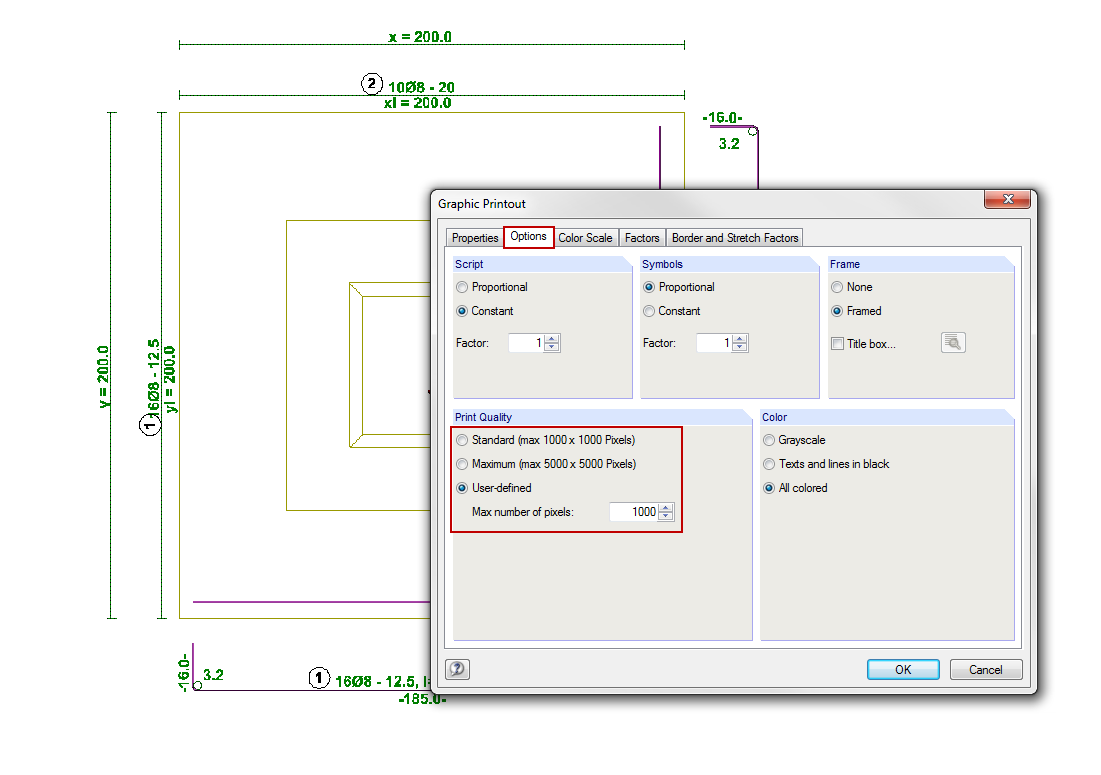The image size is (1101, 775).
Task: Confirm settings with OK button
Action: tap(902, 669)
